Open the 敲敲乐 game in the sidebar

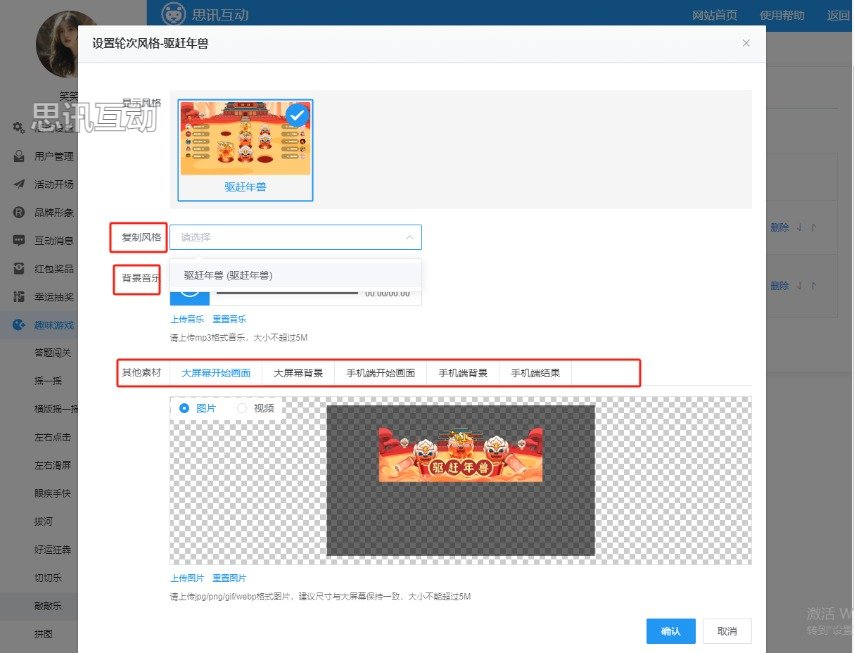point(48,606)
